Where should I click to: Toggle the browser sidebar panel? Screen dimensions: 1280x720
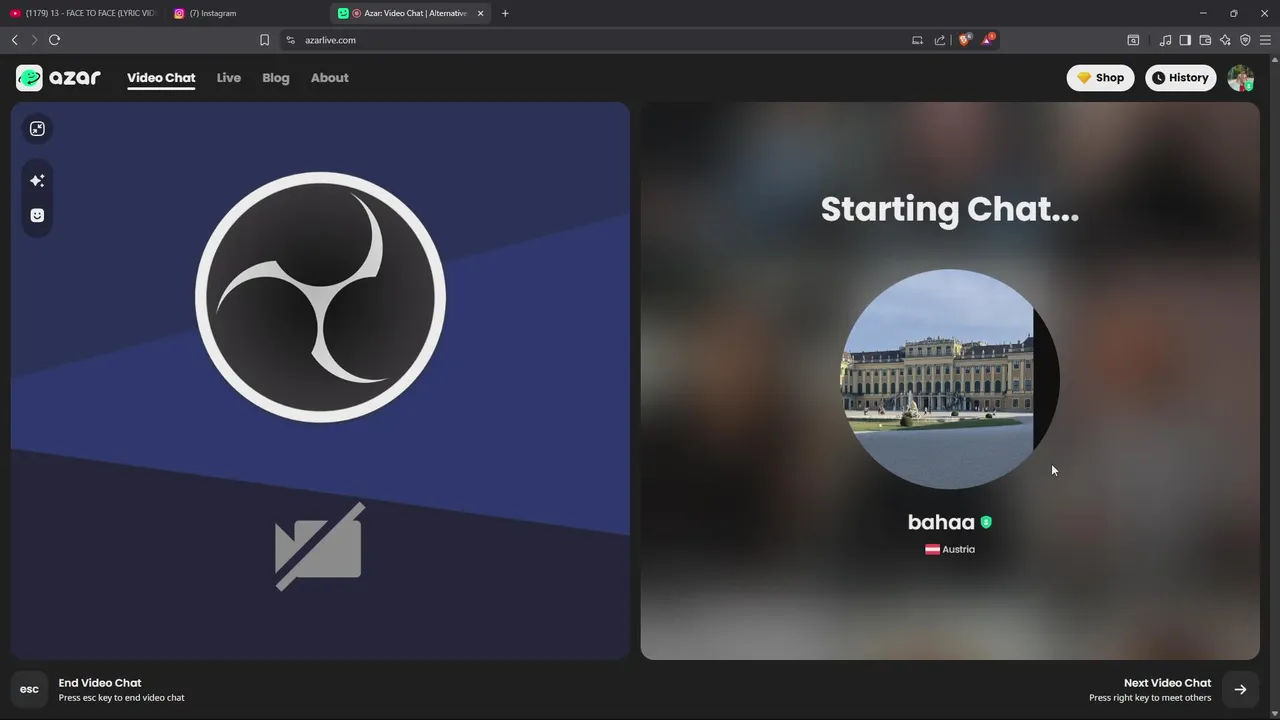tap(1185, 40)
